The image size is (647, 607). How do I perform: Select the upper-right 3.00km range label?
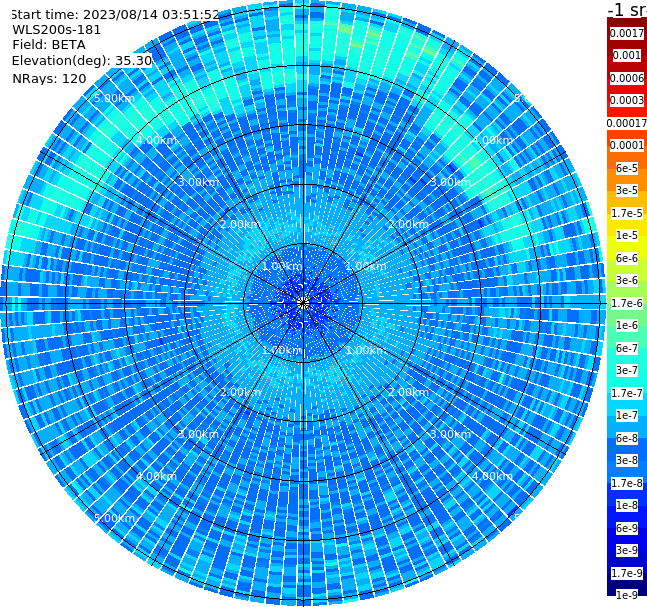coord(451,182)
